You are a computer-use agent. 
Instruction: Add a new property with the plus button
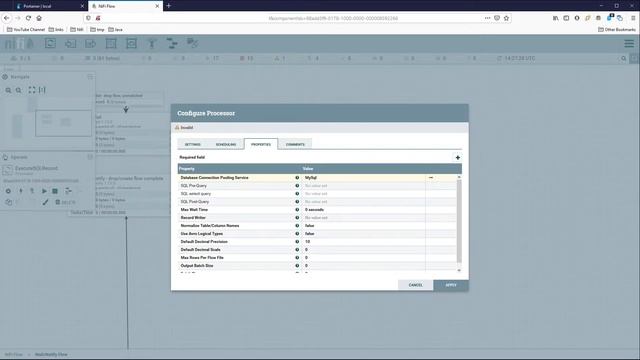click(x=458, y=158)
